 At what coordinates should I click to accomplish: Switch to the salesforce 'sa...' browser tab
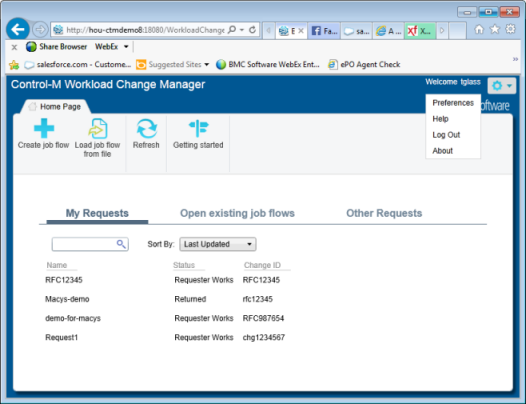tap(356, 31)
